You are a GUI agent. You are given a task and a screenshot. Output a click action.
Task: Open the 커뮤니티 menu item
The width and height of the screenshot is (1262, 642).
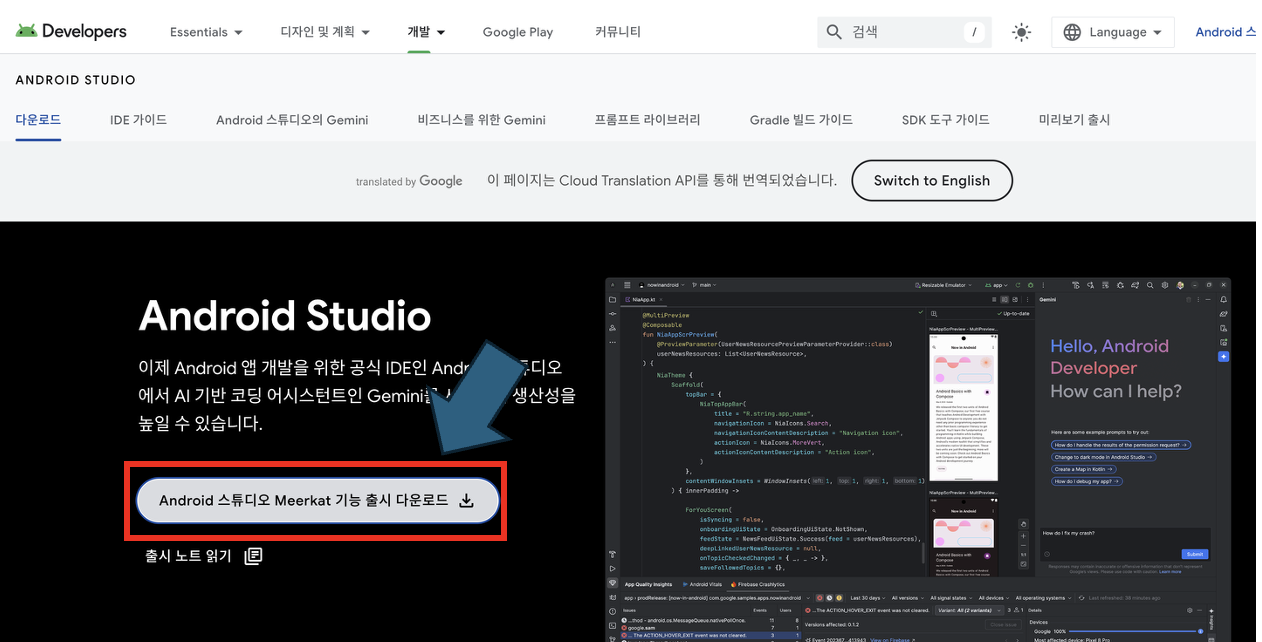618,32
